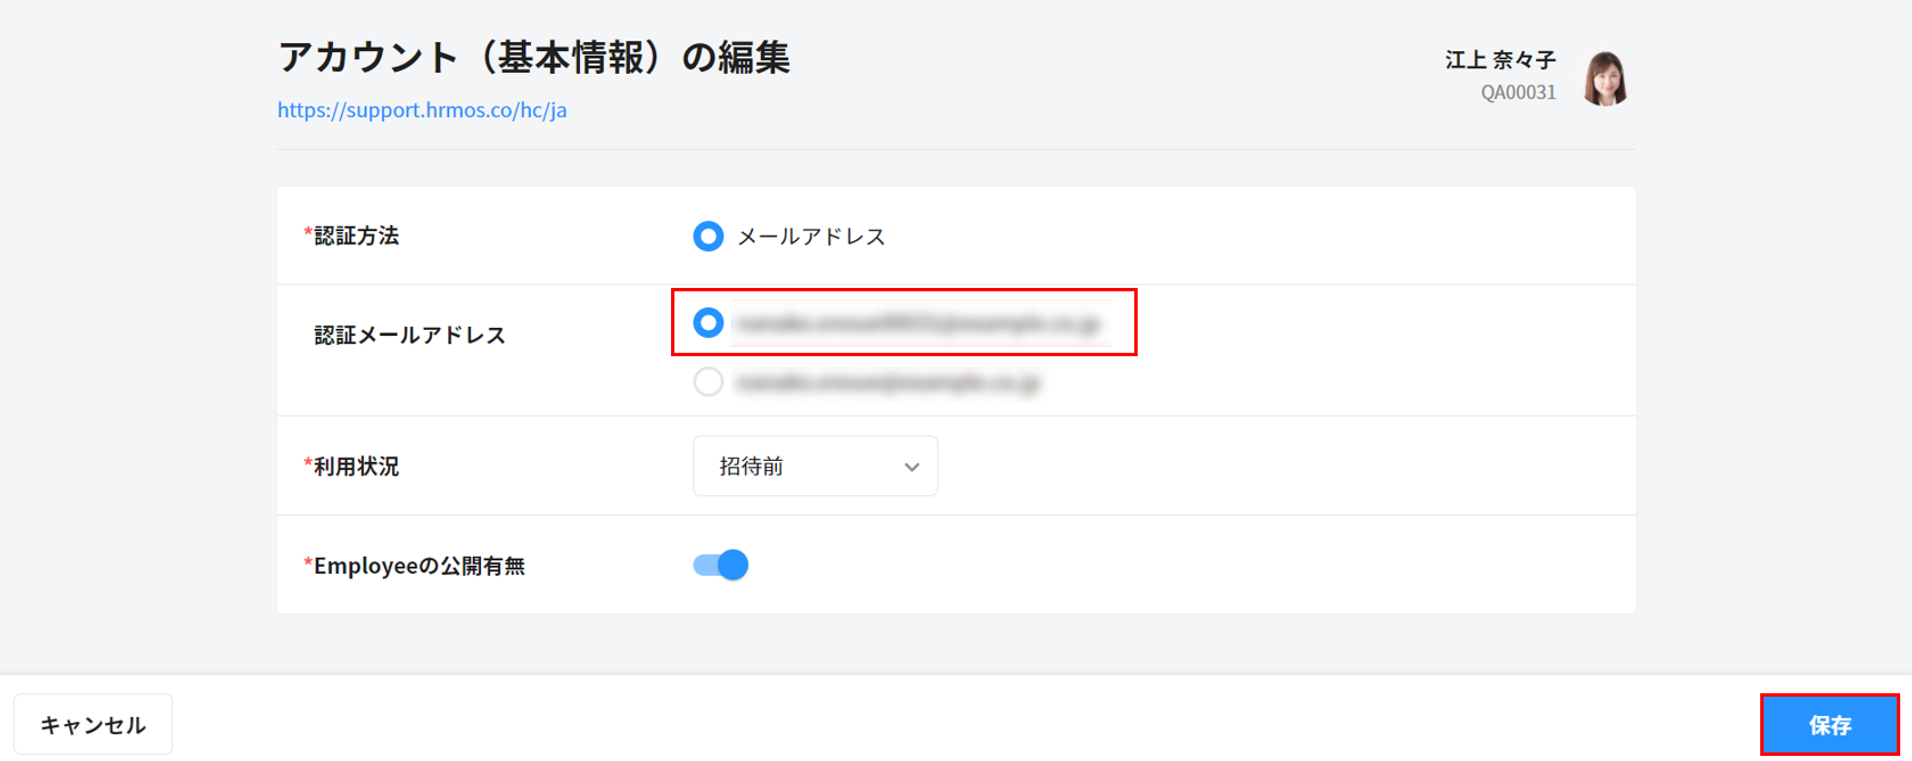
Task: Click the 認証メールアドレス field label
Action: pos(410,335)
